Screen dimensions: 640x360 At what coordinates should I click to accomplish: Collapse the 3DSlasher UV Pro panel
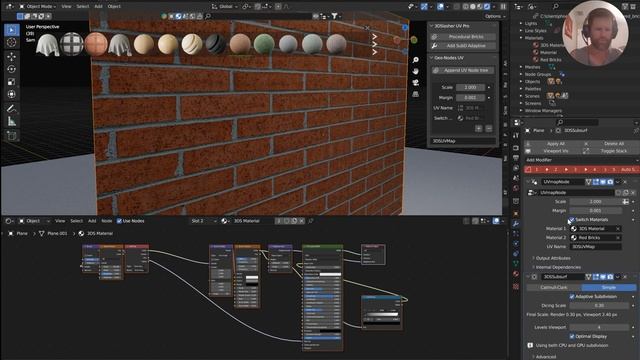432,26
